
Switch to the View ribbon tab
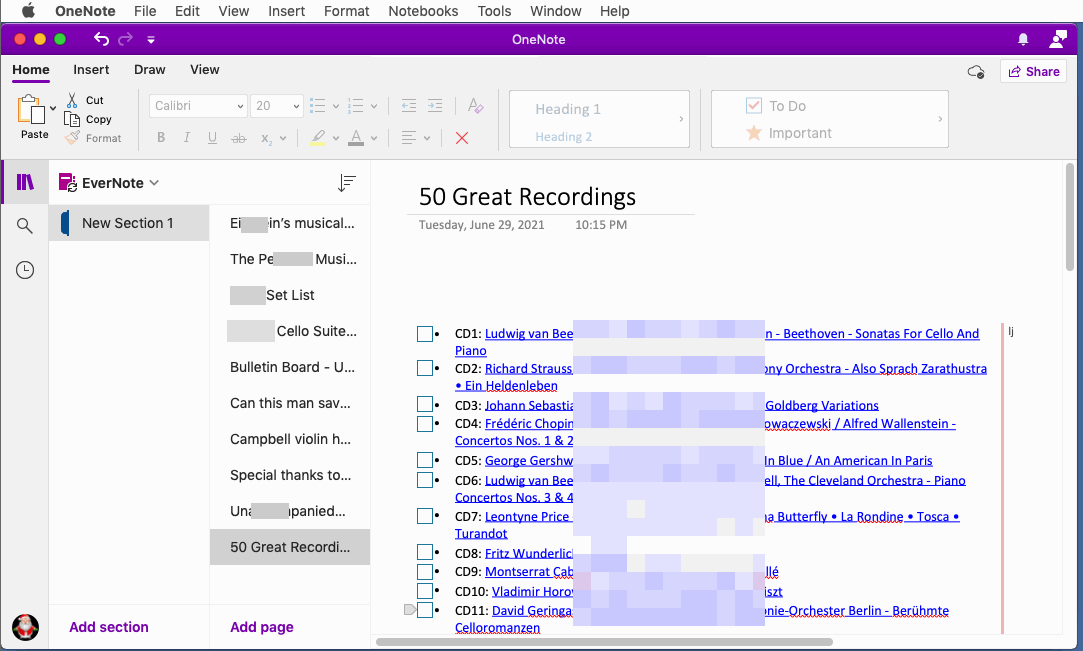pyautogui.click(x=204, y=70)
